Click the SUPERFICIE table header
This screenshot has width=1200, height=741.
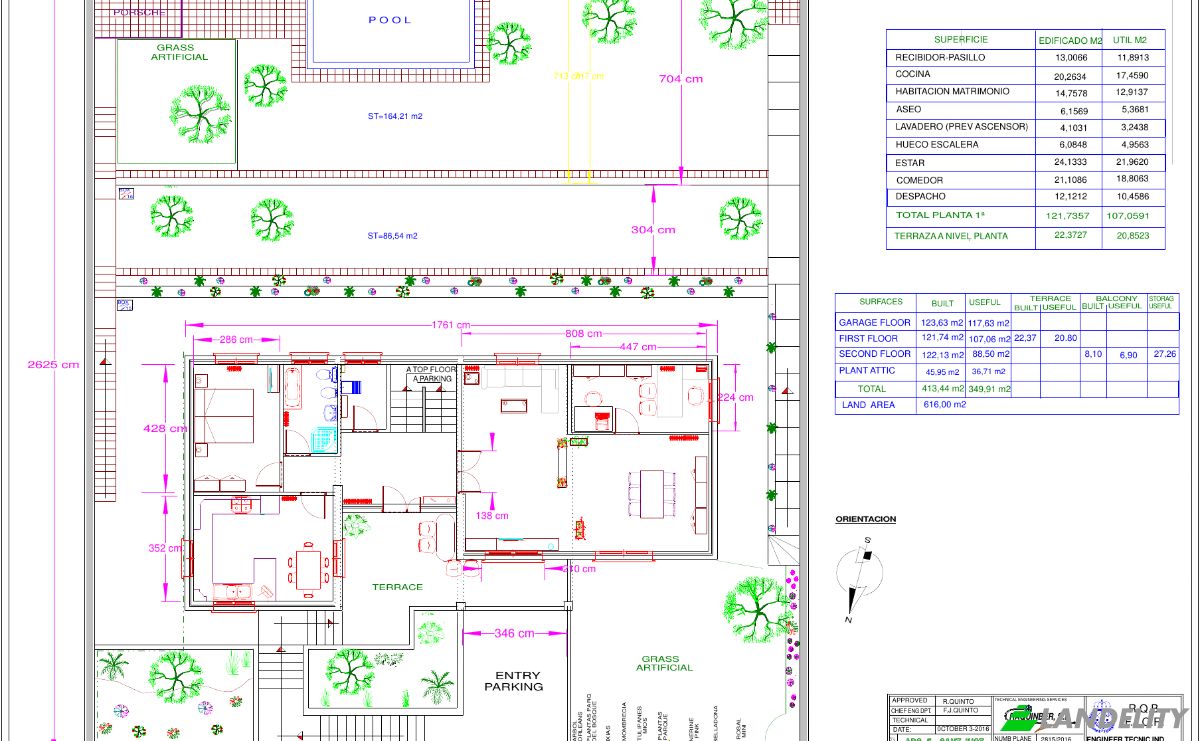[961, 39]
